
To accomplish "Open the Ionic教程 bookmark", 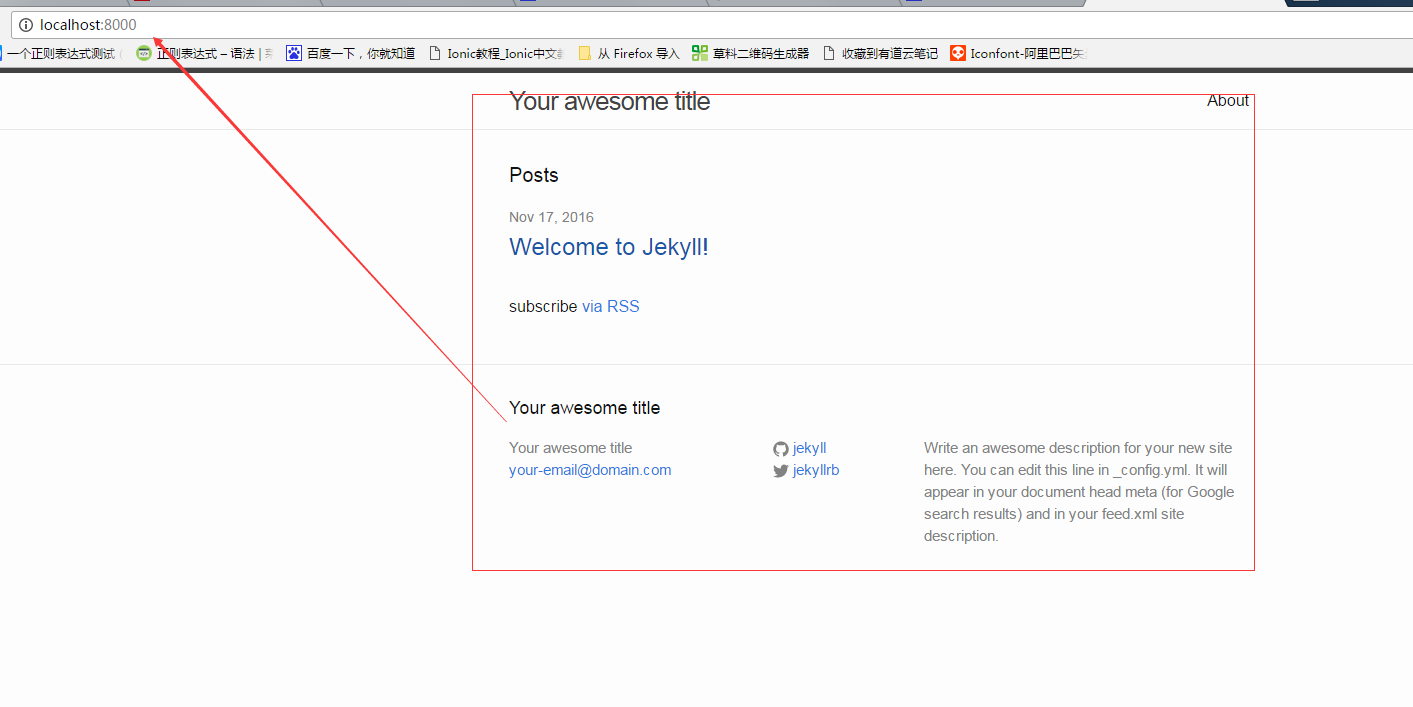I will (x=496, y=54).
